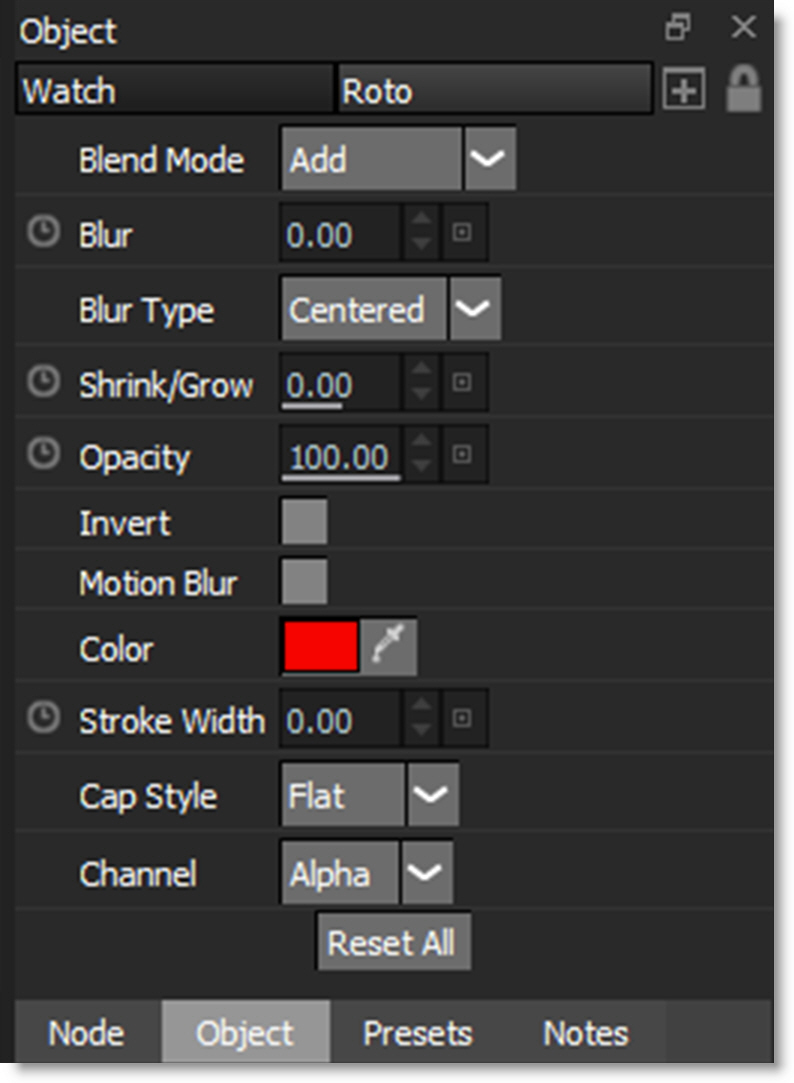This screenshot has height=1083, width=794.
Task: Switch to the Node tab
Action: (x=86, y=1033)
